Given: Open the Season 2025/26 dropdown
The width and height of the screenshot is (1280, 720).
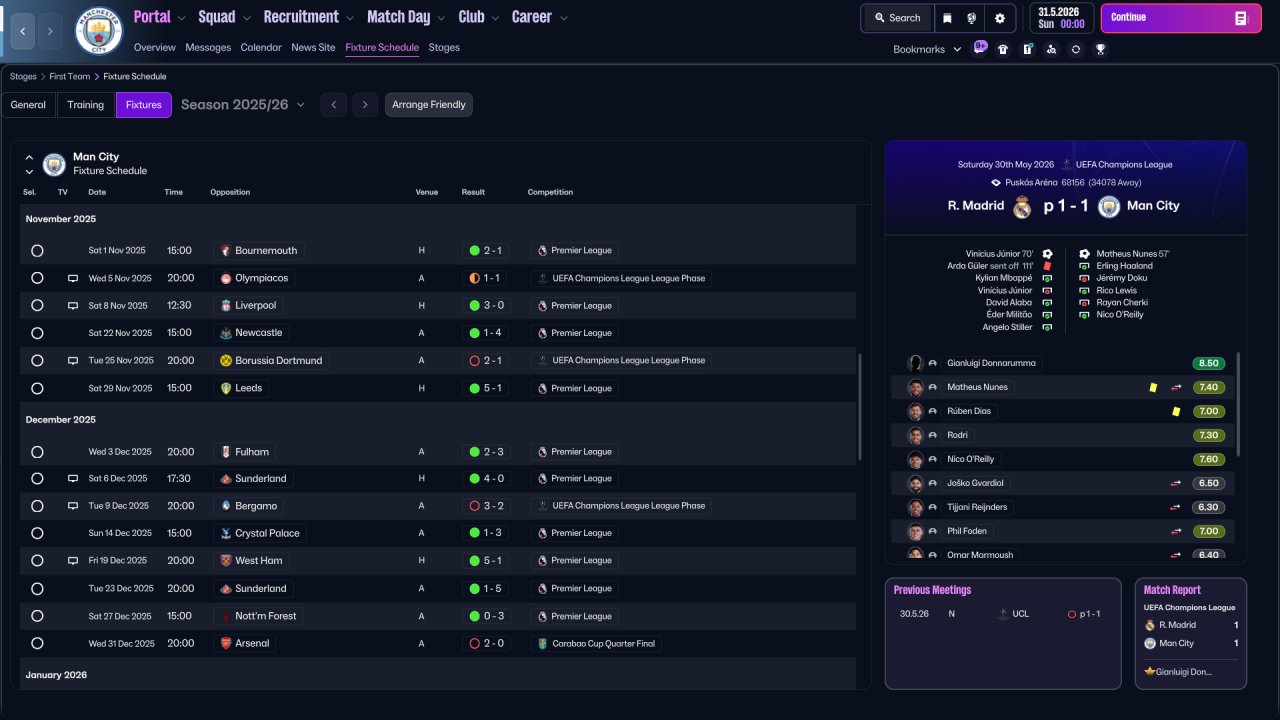Looking at the screenshot, I should tap(243, 104).
